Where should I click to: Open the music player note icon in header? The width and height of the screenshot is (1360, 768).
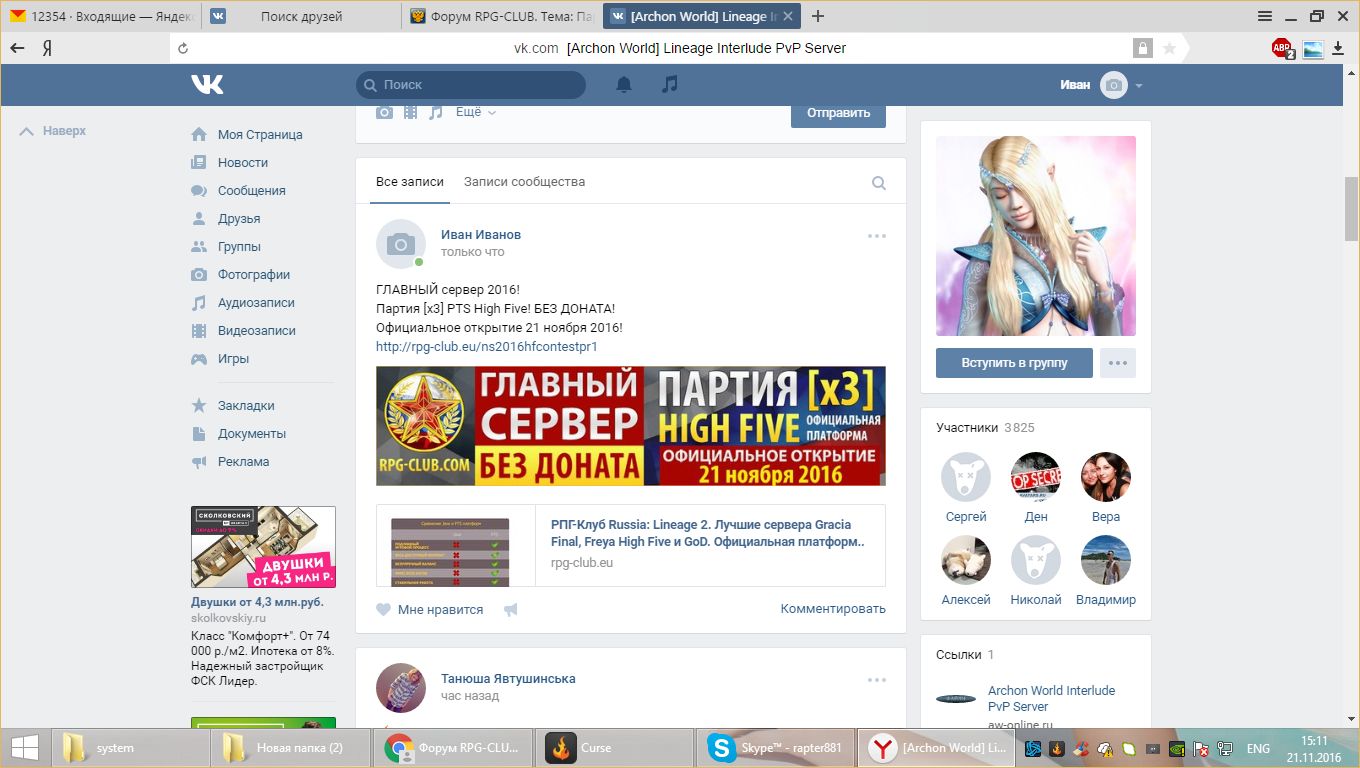pos(670,85)
